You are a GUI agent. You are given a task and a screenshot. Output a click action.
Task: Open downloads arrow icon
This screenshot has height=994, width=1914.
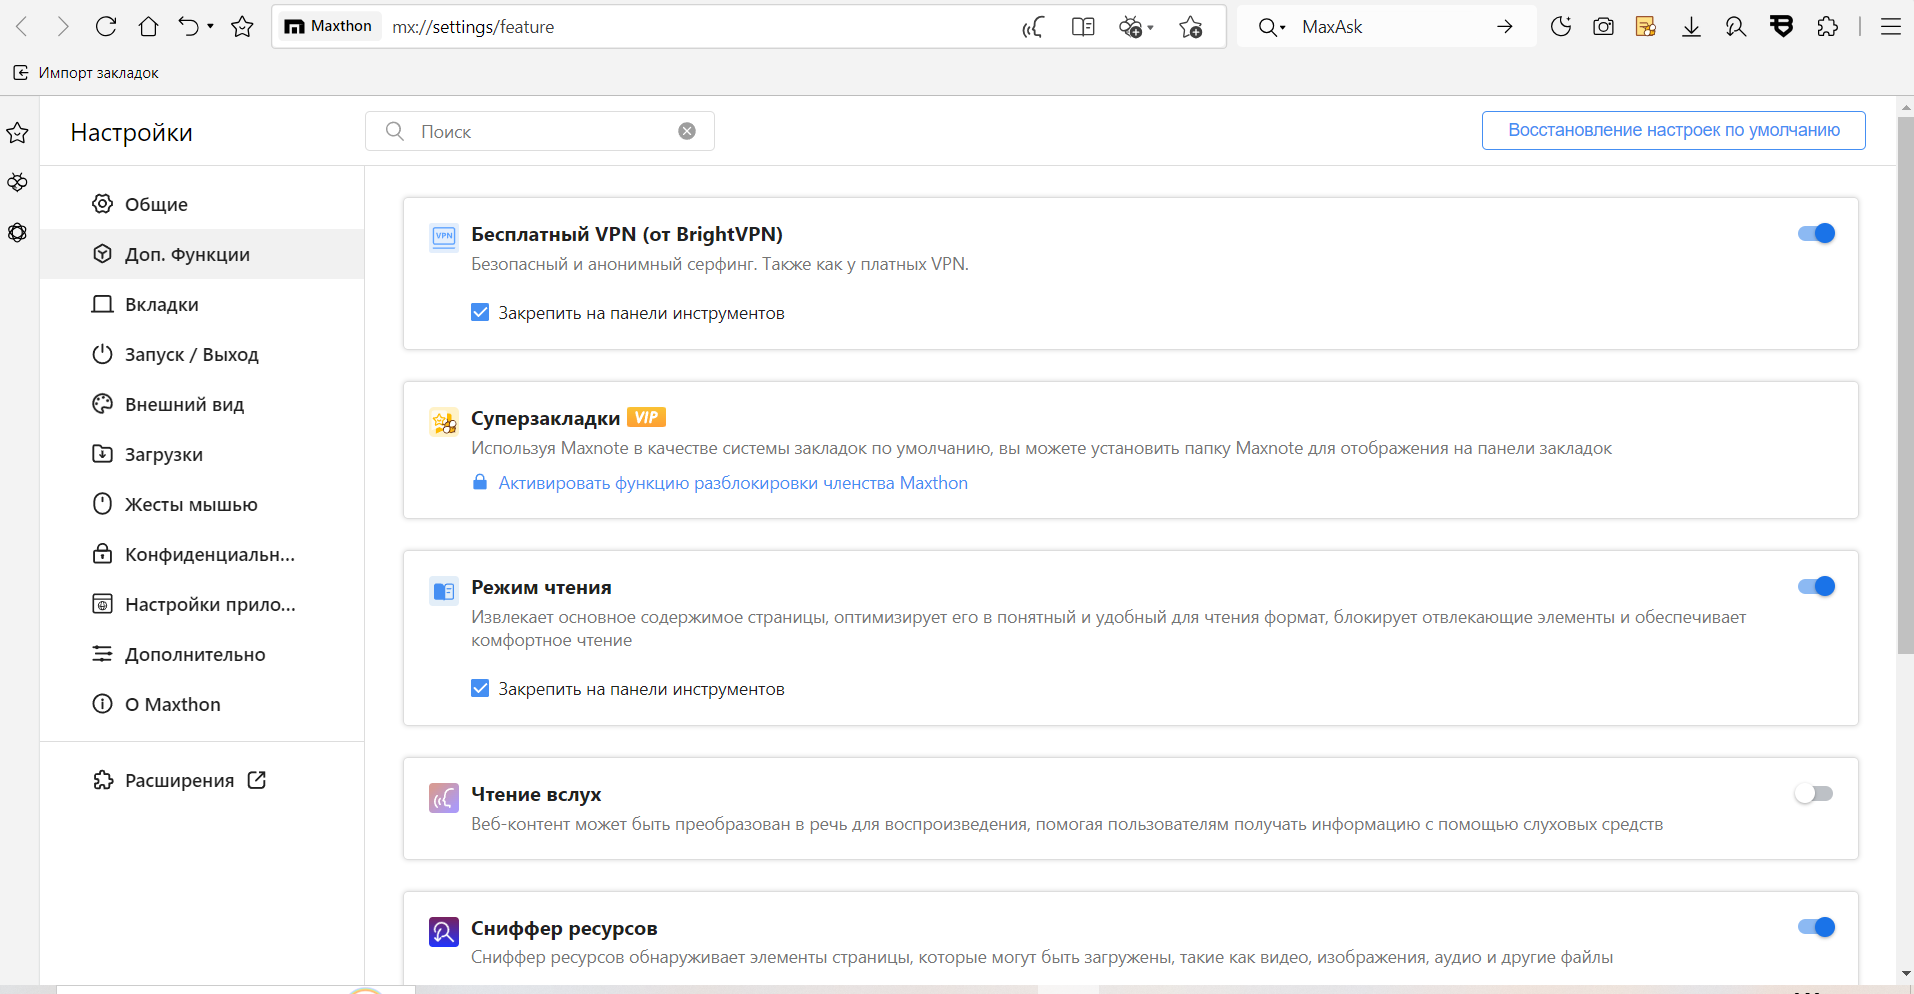pos(1691,27)
